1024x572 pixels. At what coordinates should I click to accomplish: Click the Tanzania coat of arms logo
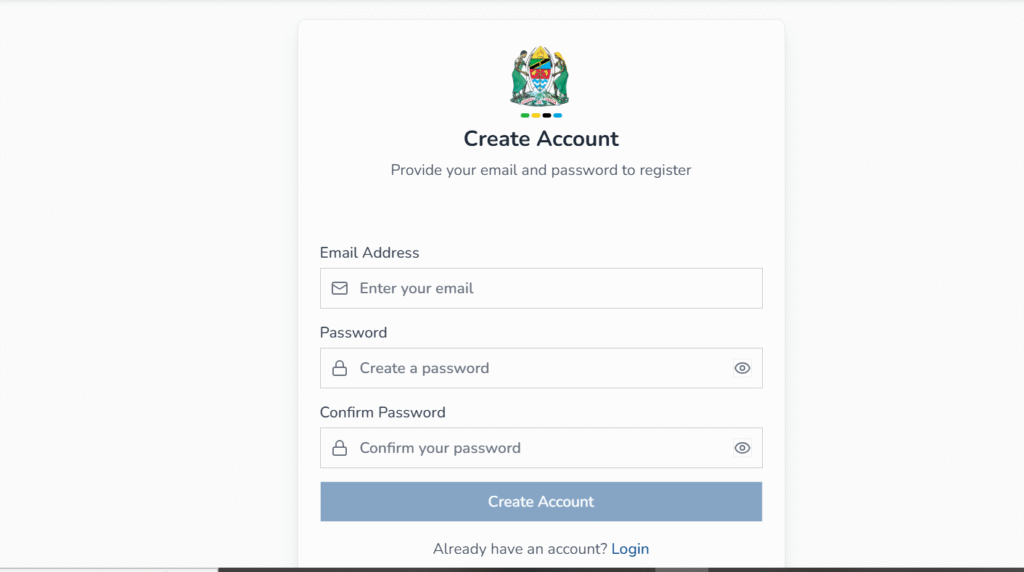click(539, 76)
